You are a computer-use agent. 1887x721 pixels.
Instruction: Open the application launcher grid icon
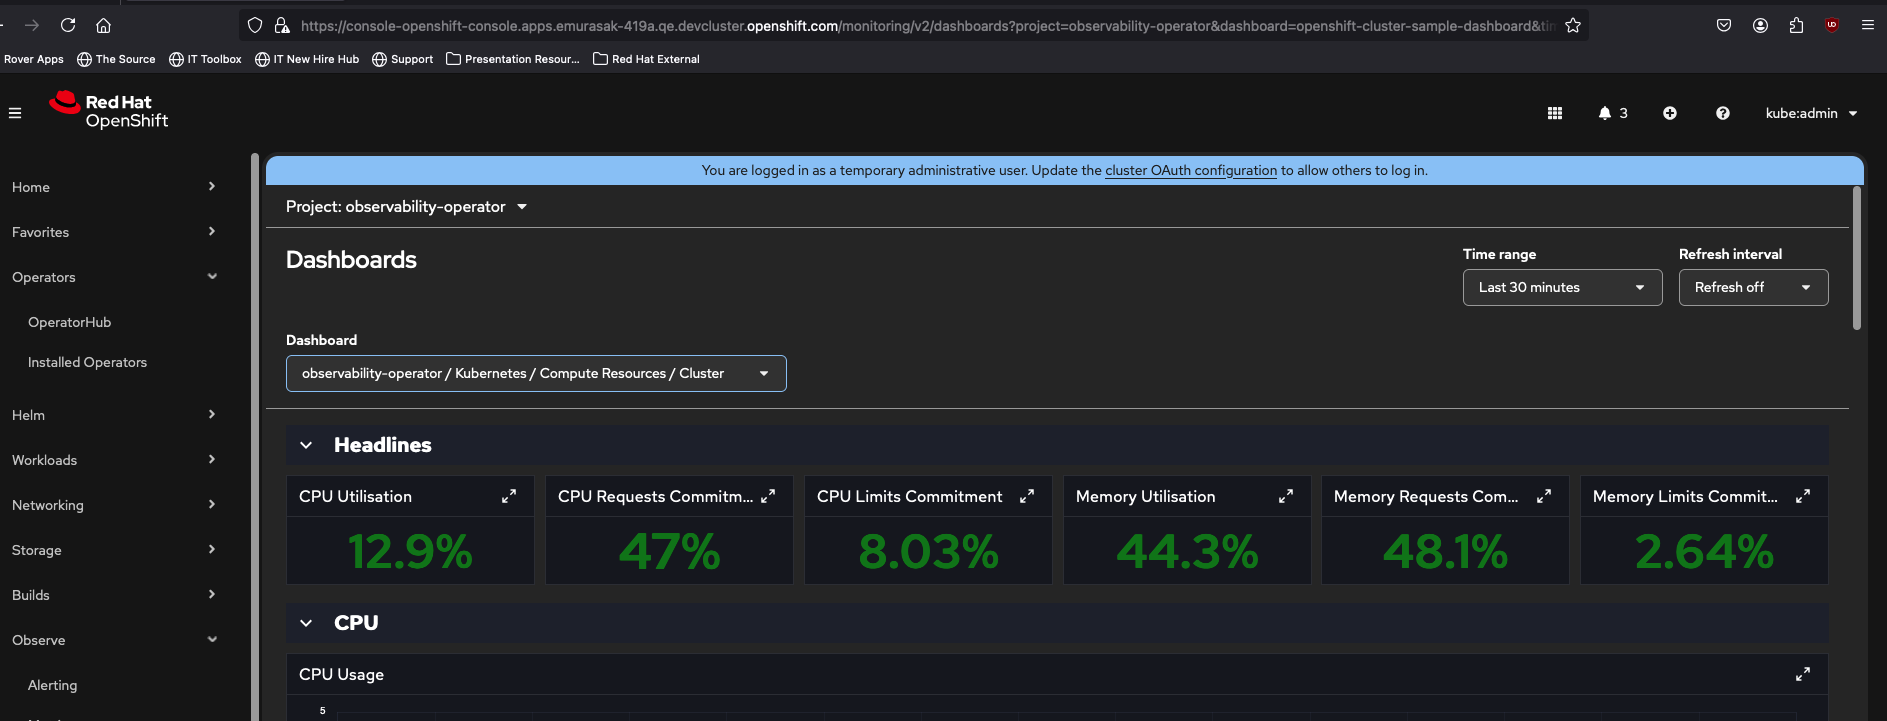click(1555, 113)
